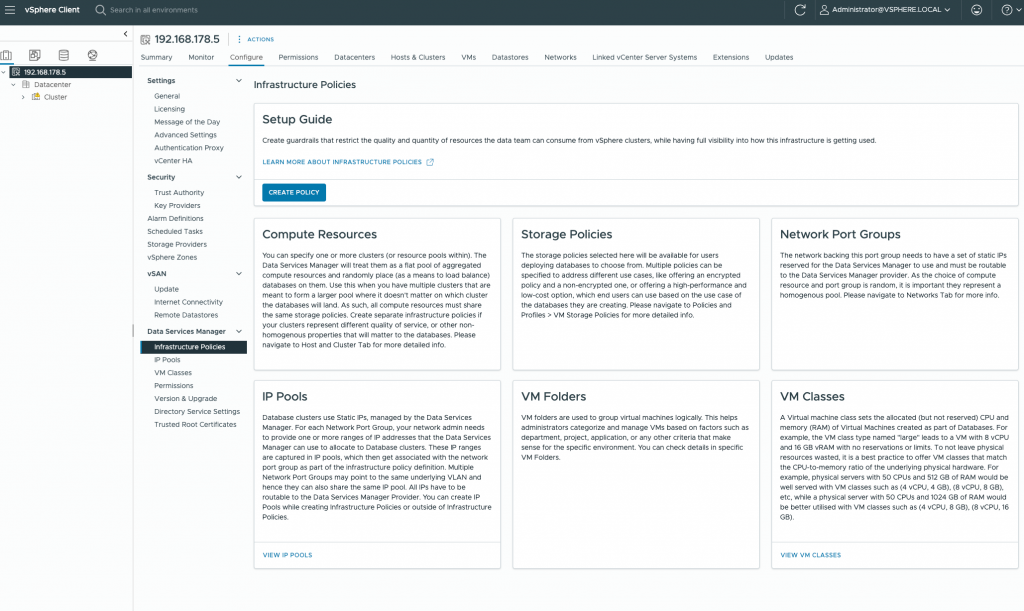The width and height of the screenshot is (1024, 611).
Task: Open the Administrator@VSPHERE.LOCAL user menu
Action: [x=885, y=10]
